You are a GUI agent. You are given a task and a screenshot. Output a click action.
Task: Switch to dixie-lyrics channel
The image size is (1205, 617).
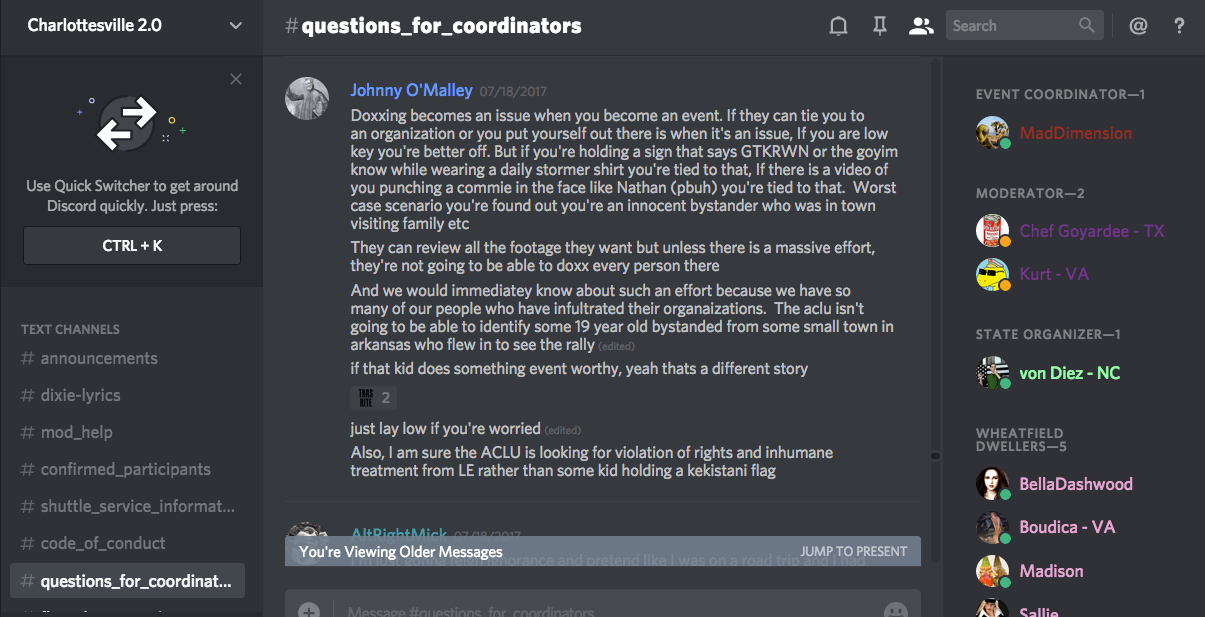[80, 395]
